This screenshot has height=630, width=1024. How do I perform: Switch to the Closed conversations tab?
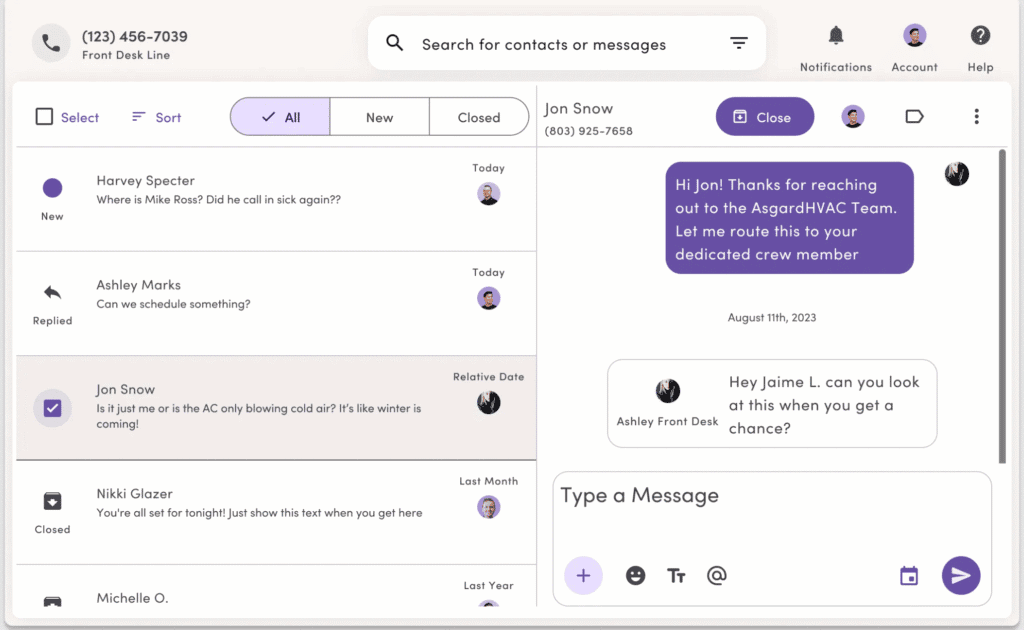[x=478, y=117]
